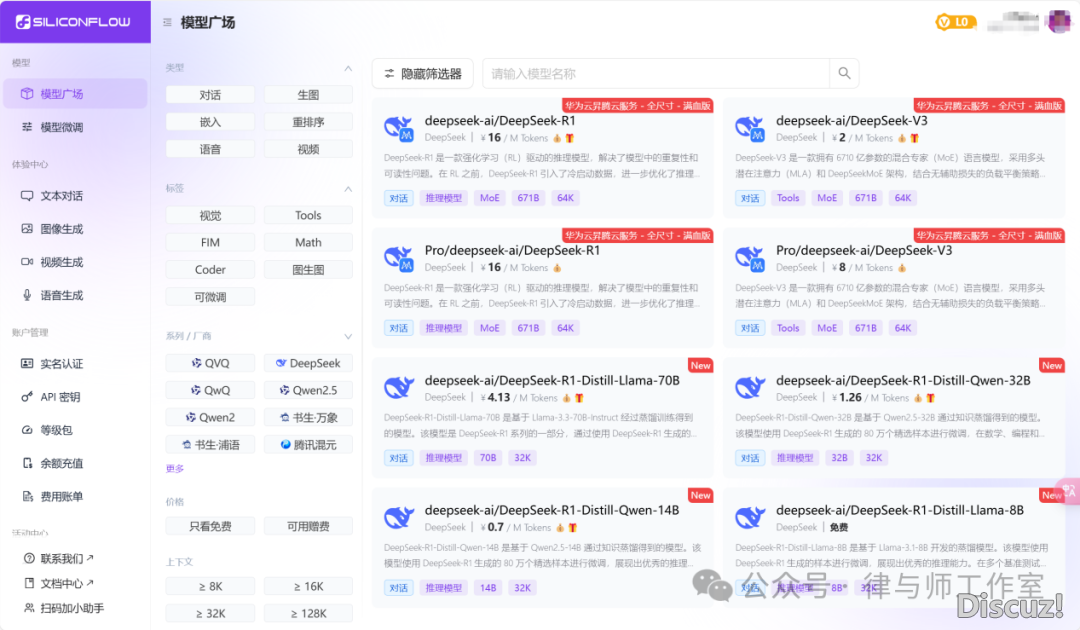The height and width of the screenshot is (630, 1080).
Task: Click the model name search field
Action: pos(656,74)
